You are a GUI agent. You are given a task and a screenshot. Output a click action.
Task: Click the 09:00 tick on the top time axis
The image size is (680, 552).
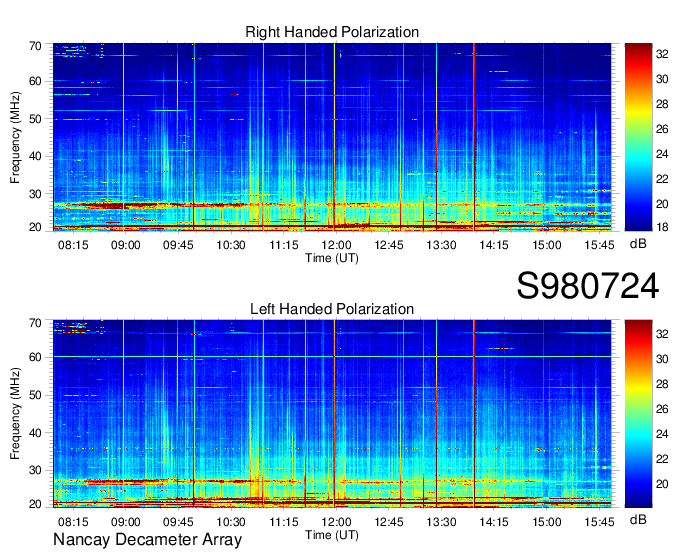coord(125,245)
